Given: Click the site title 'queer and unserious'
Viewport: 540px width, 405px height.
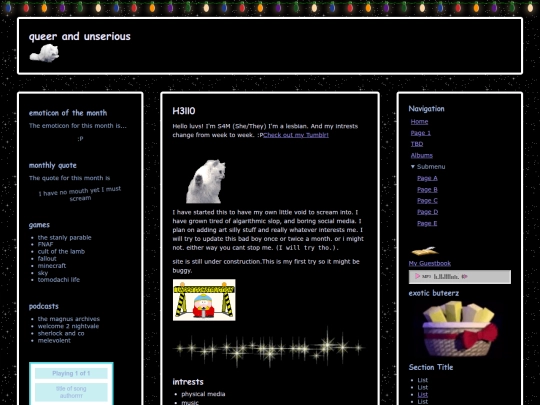Looking at the screenshot, I should pos(80,36).
